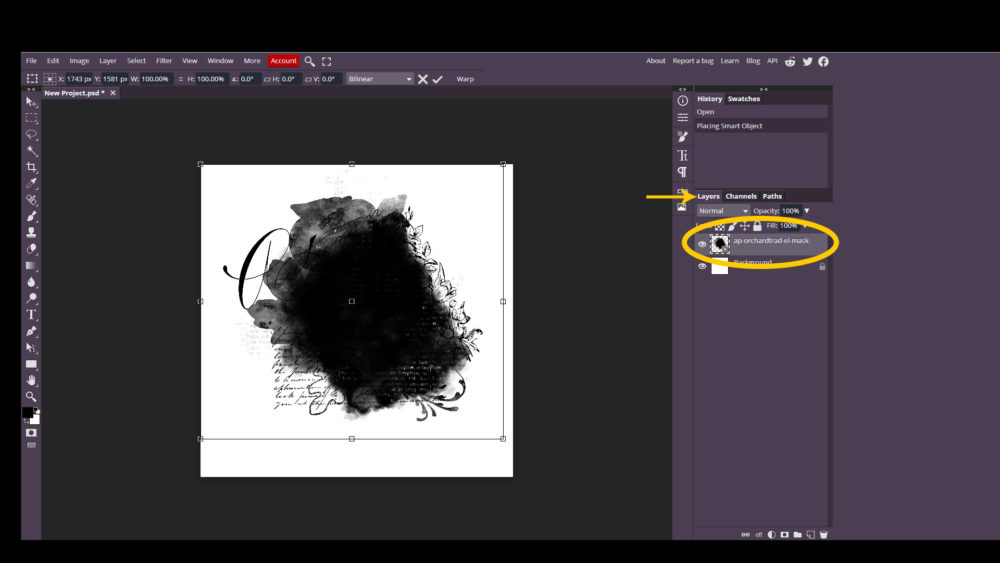Toggle the lock all layer icon
1000x563 pixels.
click(x=757, y=226)
